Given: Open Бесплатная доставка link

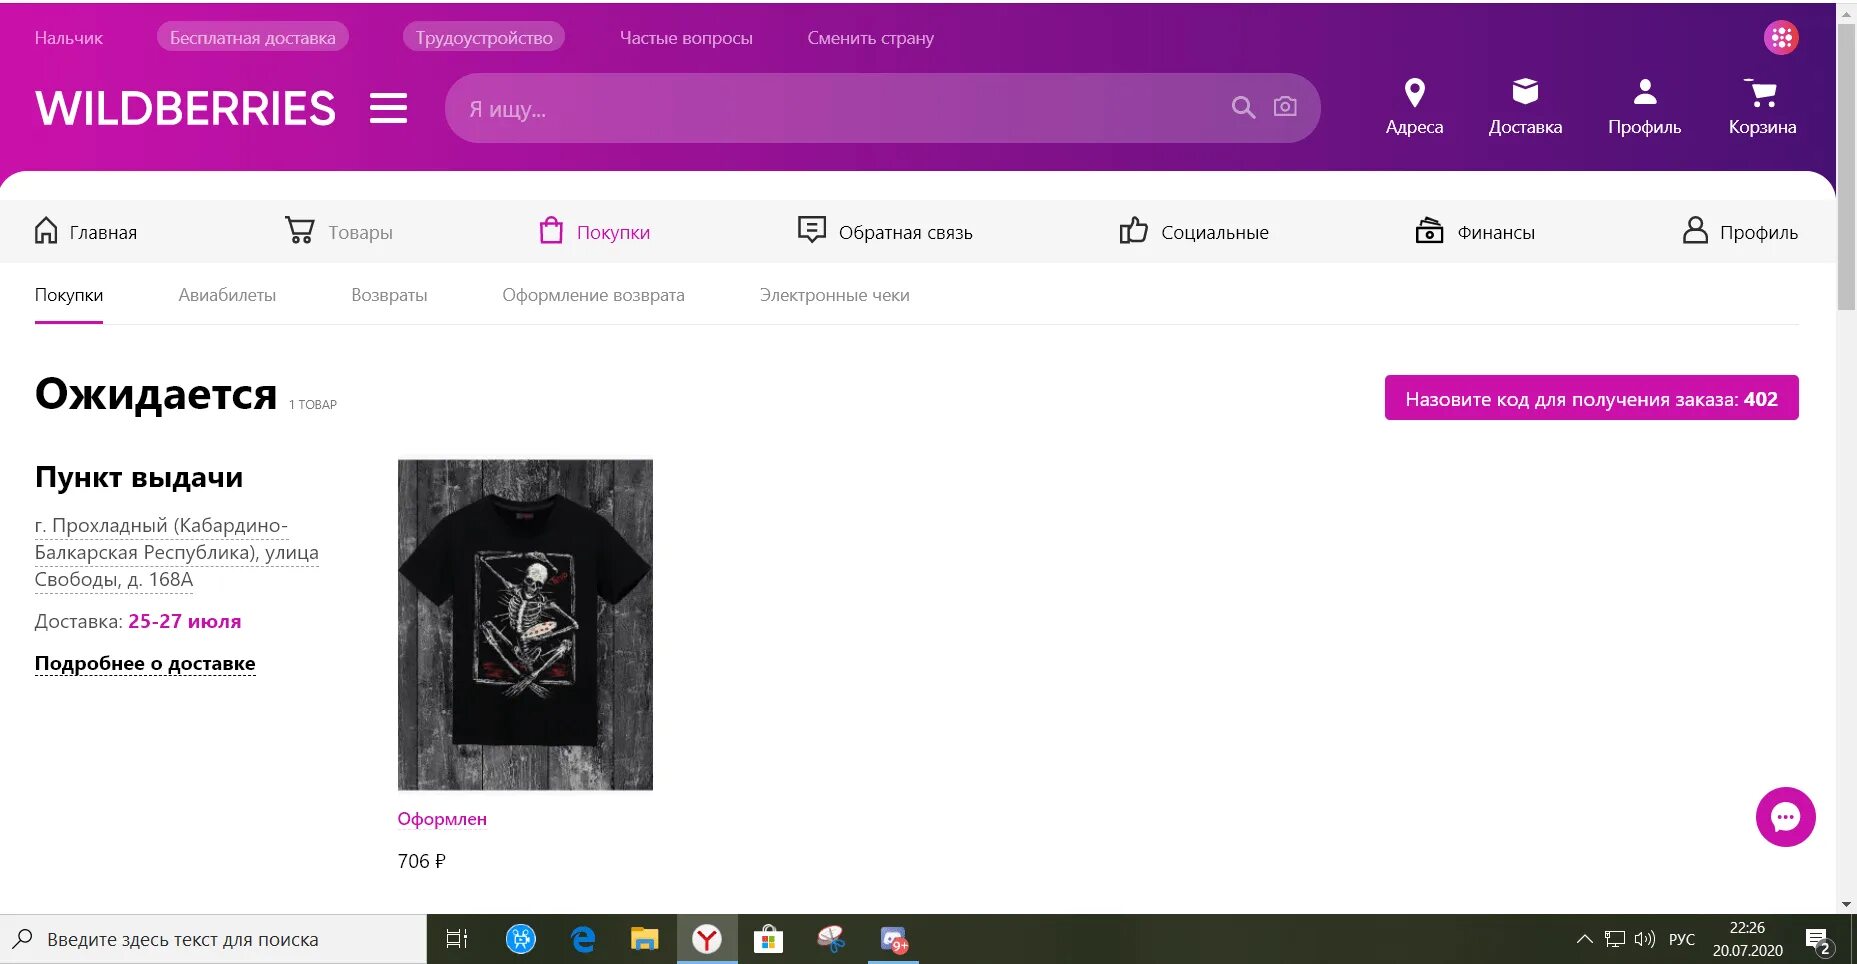Looking at the screenshot, I should 253,38.
